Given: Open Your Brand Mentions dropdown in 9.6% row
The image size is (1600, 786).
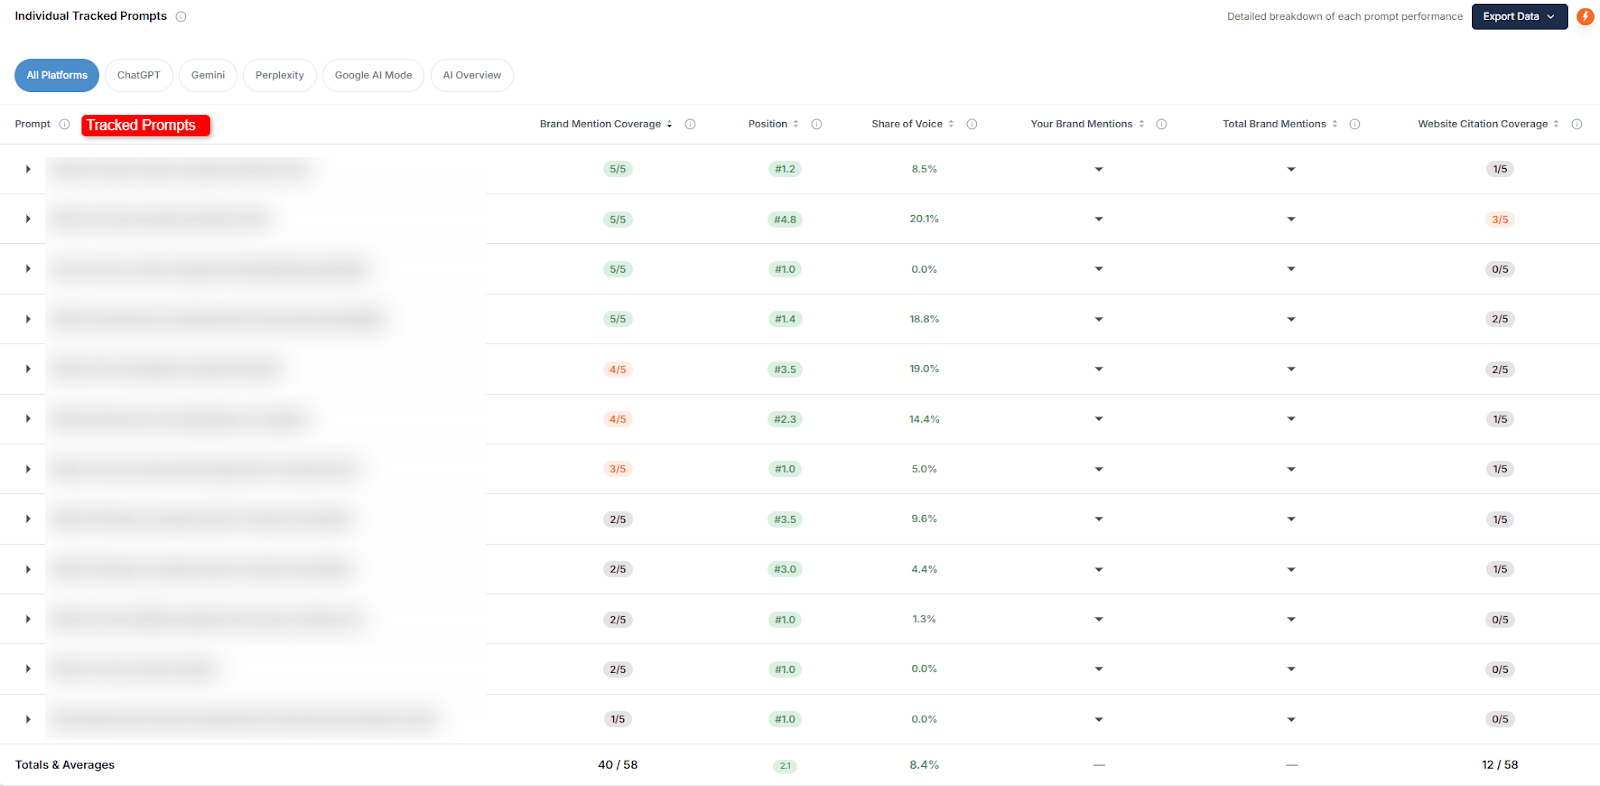Looking at the screenshot, I should click(1099, 519).
